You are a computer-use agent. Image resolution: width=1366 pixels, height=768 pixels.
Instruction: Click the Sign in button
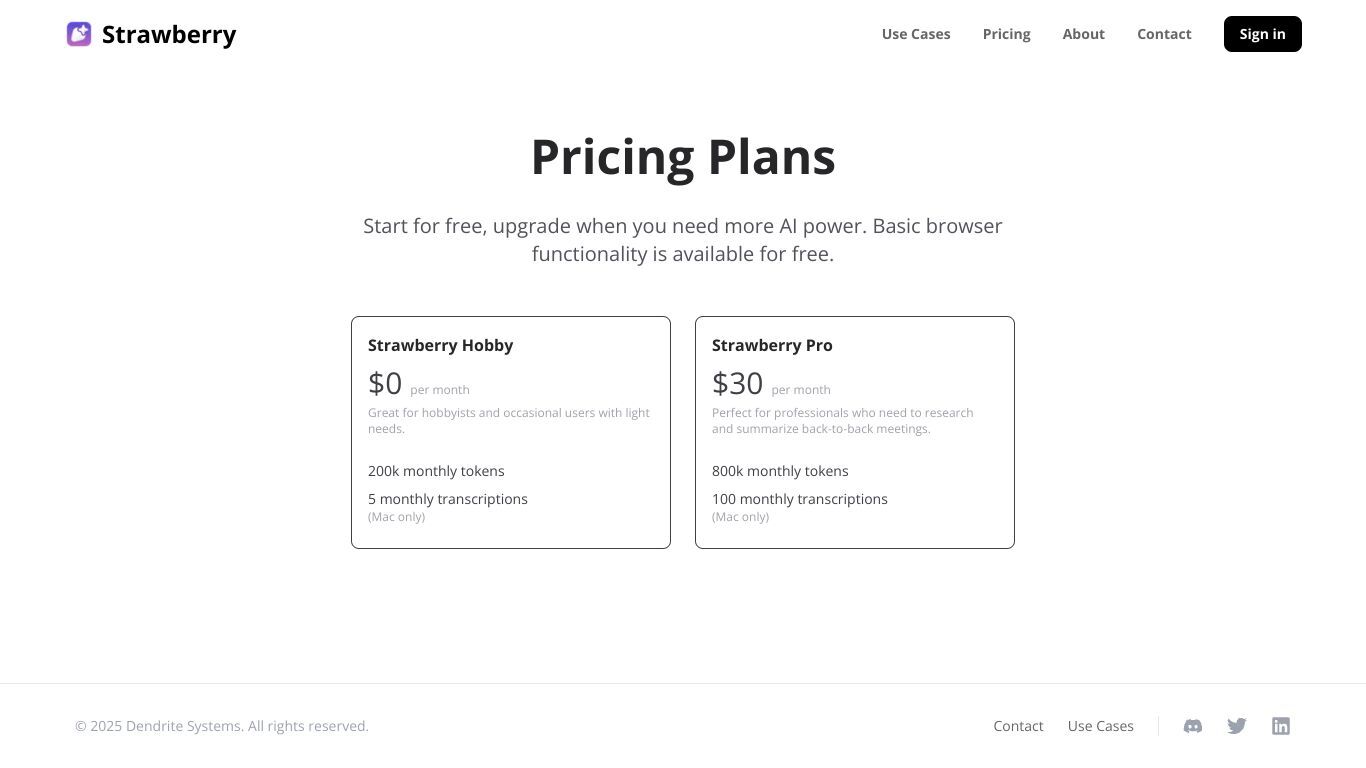pyautogui.click(x=1262, y=34)
